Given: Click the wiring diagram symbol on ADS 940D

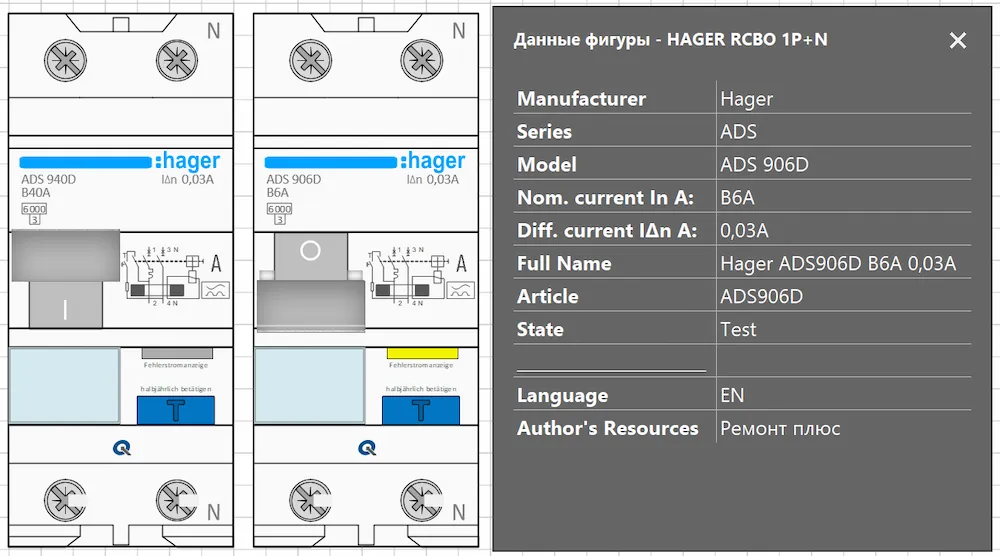Looking at the screenshot, I should click(x=162, y=276).
